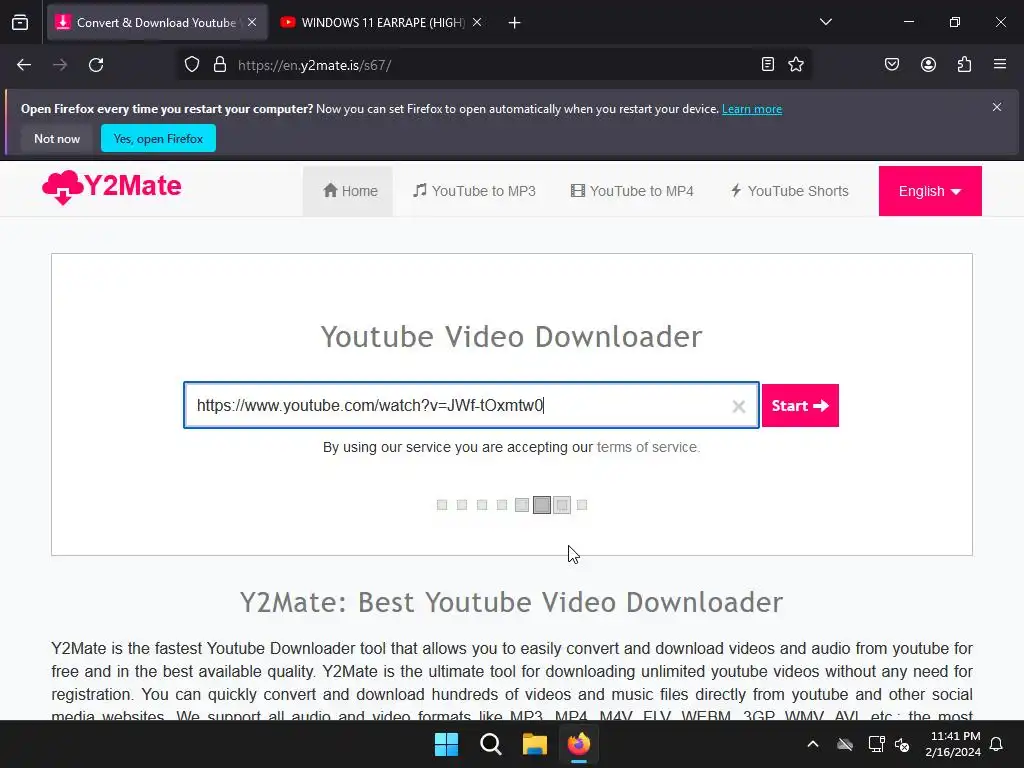Open File Explorer from taskbar
This screenshot has height=768, width=1024.
(534, 744)
